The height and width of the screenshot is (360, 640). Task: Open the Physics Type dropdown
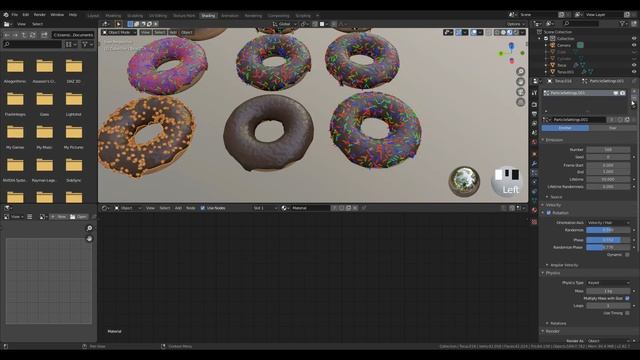tap(608, 282)
